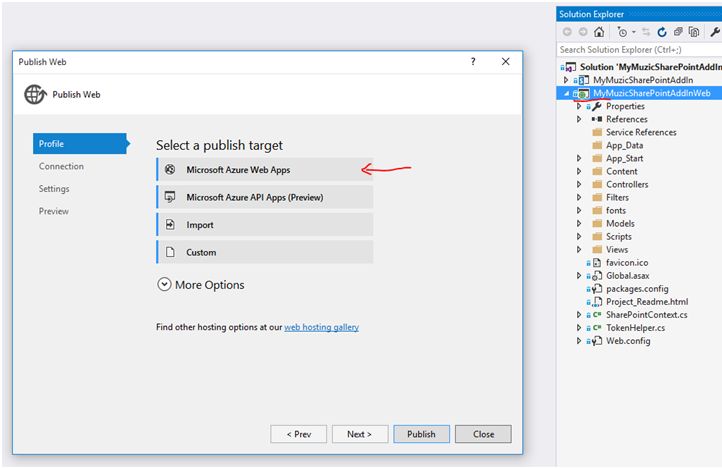Screen dimensions: 722x469
Task: Open Properties via the wrench toolbar icon
Action: [x=714, y=32]
